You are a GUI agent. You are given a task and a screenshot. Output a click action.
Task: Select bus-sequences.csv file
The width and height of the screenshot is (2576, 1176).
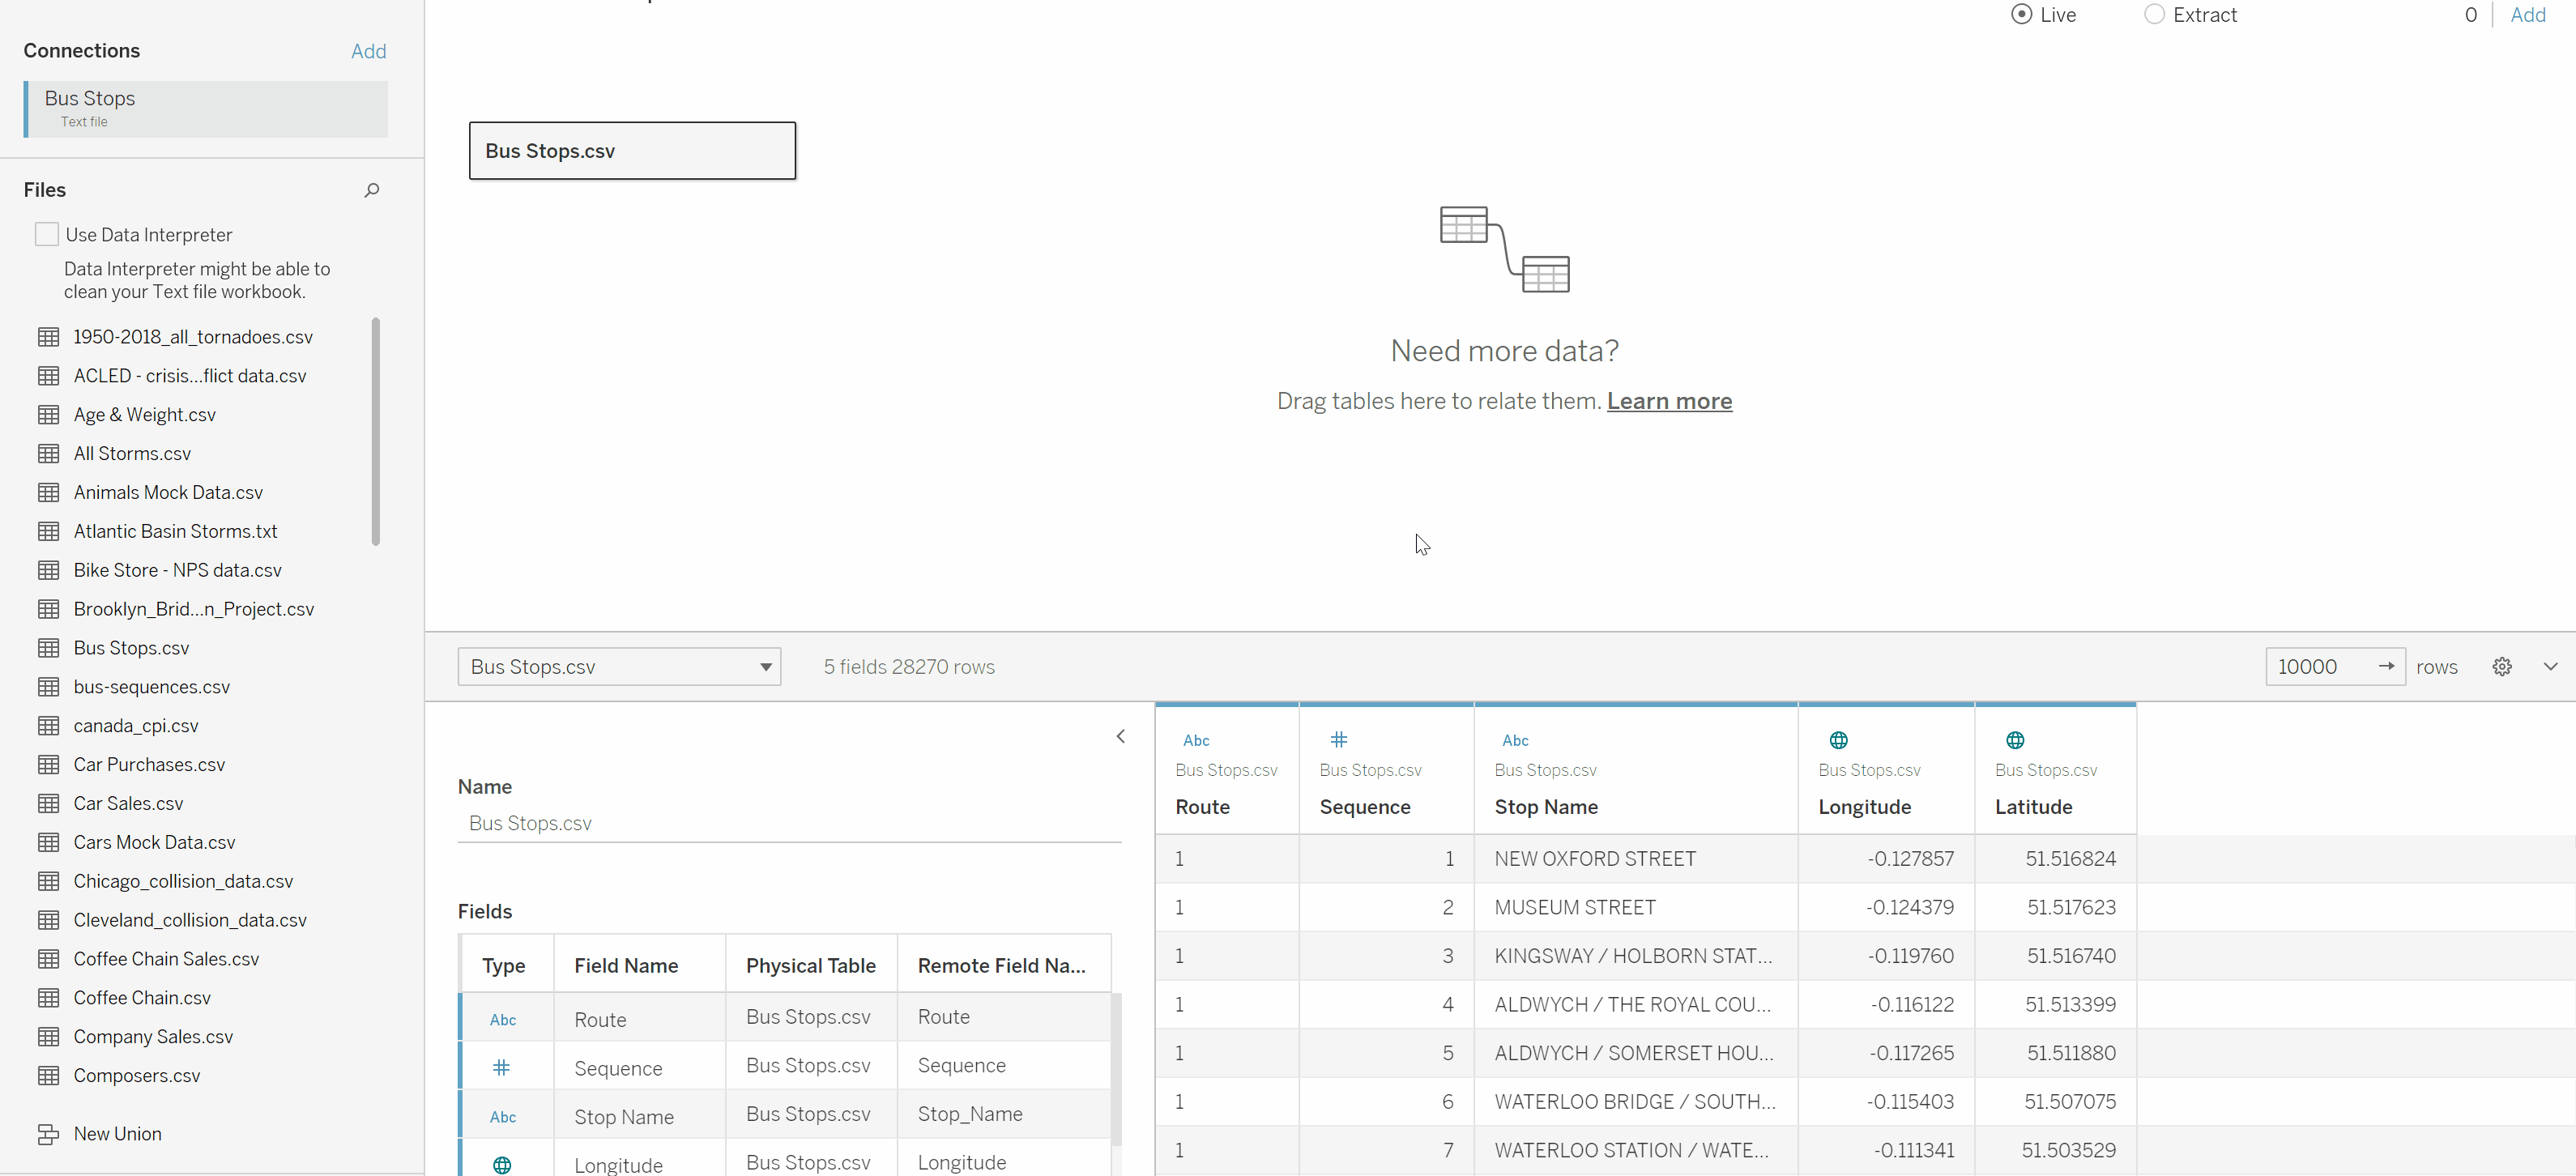tap(151, 687)
